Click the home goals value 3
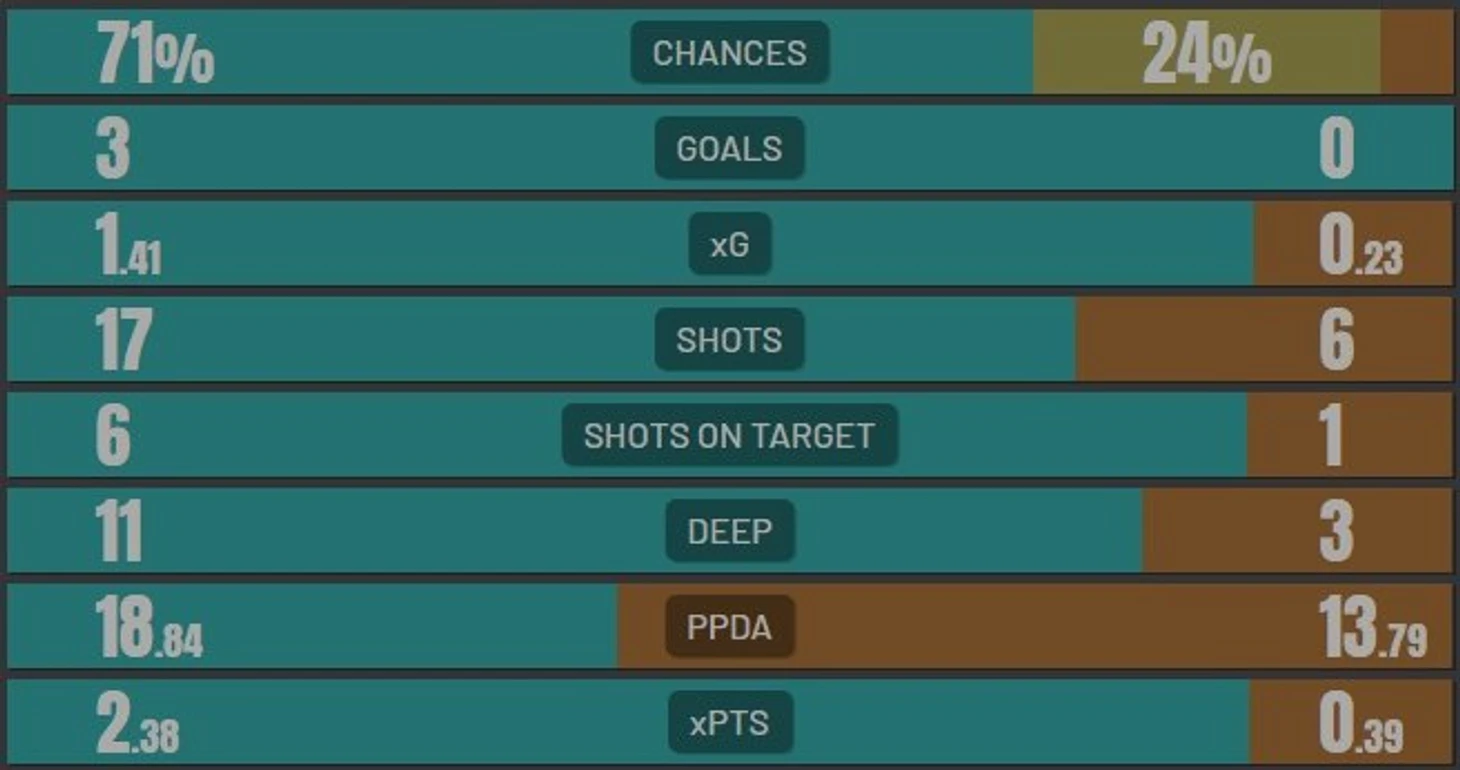Screen dimensions: 1460x770 (x=113, y=149)
